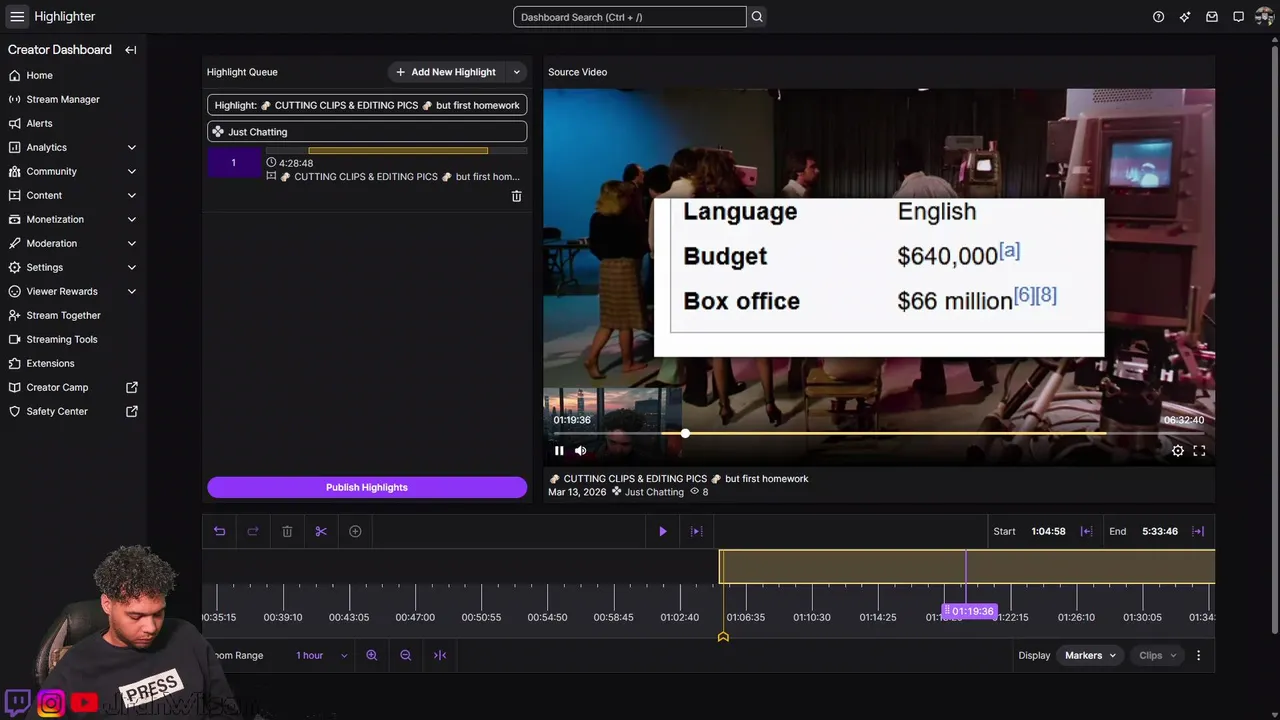Click the purple 01:19:36 playhead marker
This screenshot has height=720, width=1280.
(970, 611)
